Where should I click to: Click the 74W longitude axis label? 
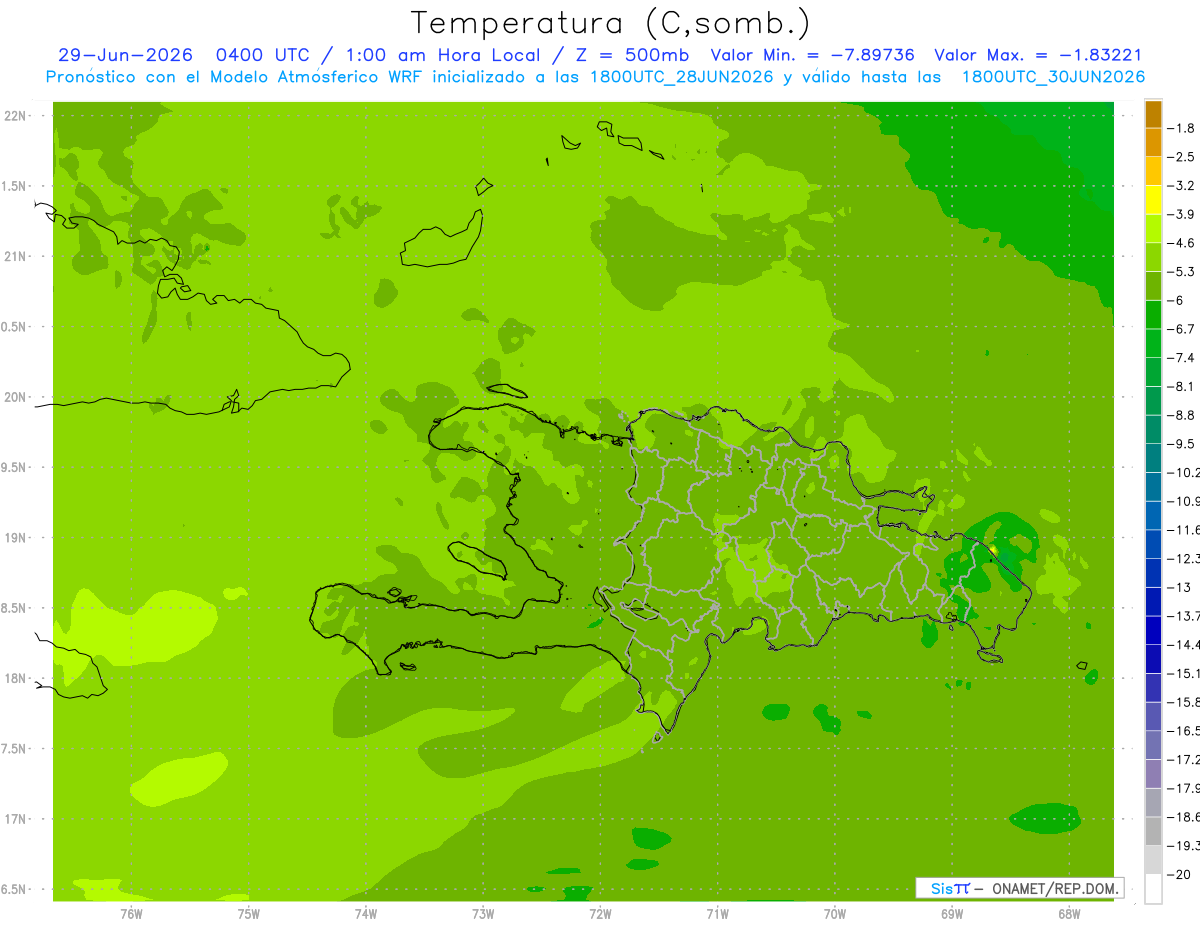point(366,913)
